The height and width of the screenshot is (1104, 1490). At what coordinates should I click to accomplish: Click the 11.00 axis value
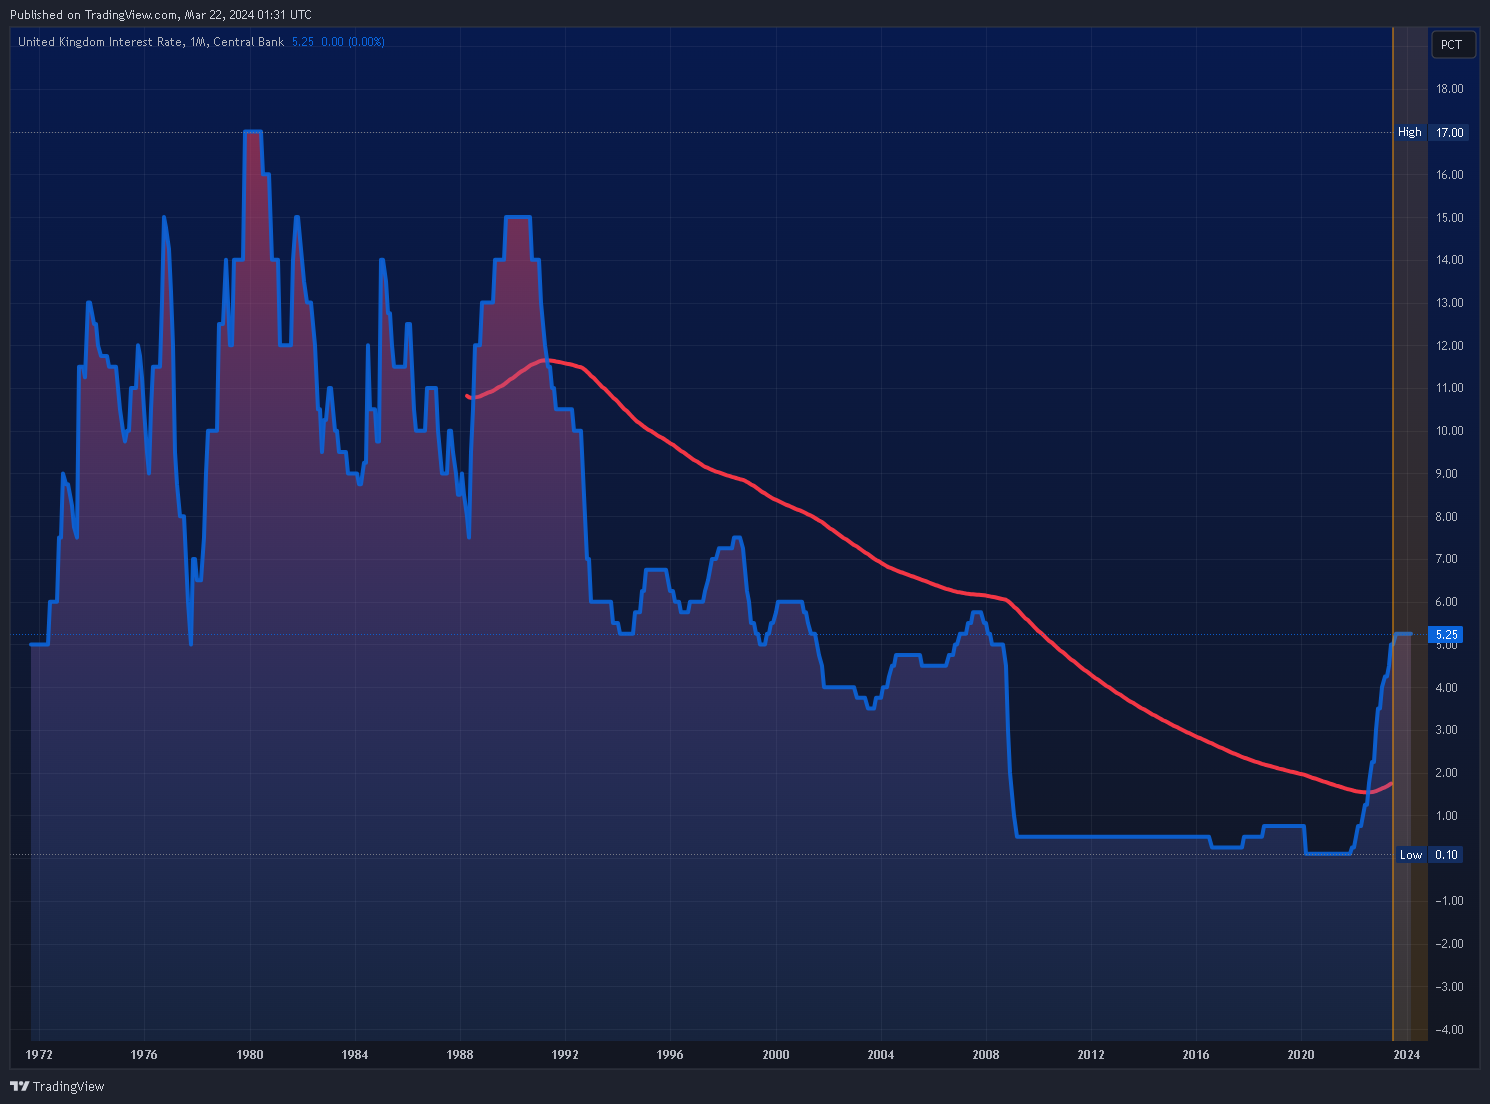click(x=1449, y=388)
